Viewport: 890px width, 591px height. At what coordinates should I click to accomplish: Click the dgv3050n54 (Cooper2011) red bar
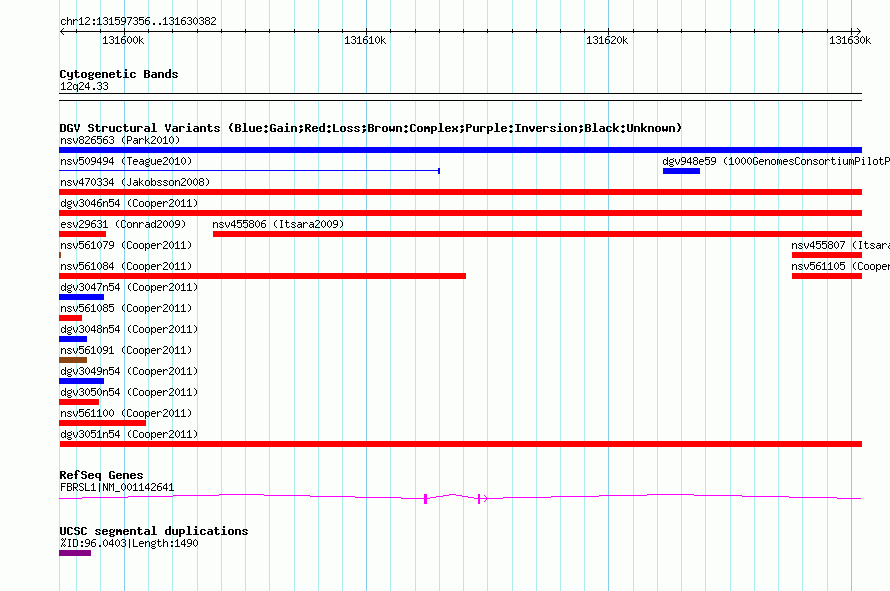(79, 402)
